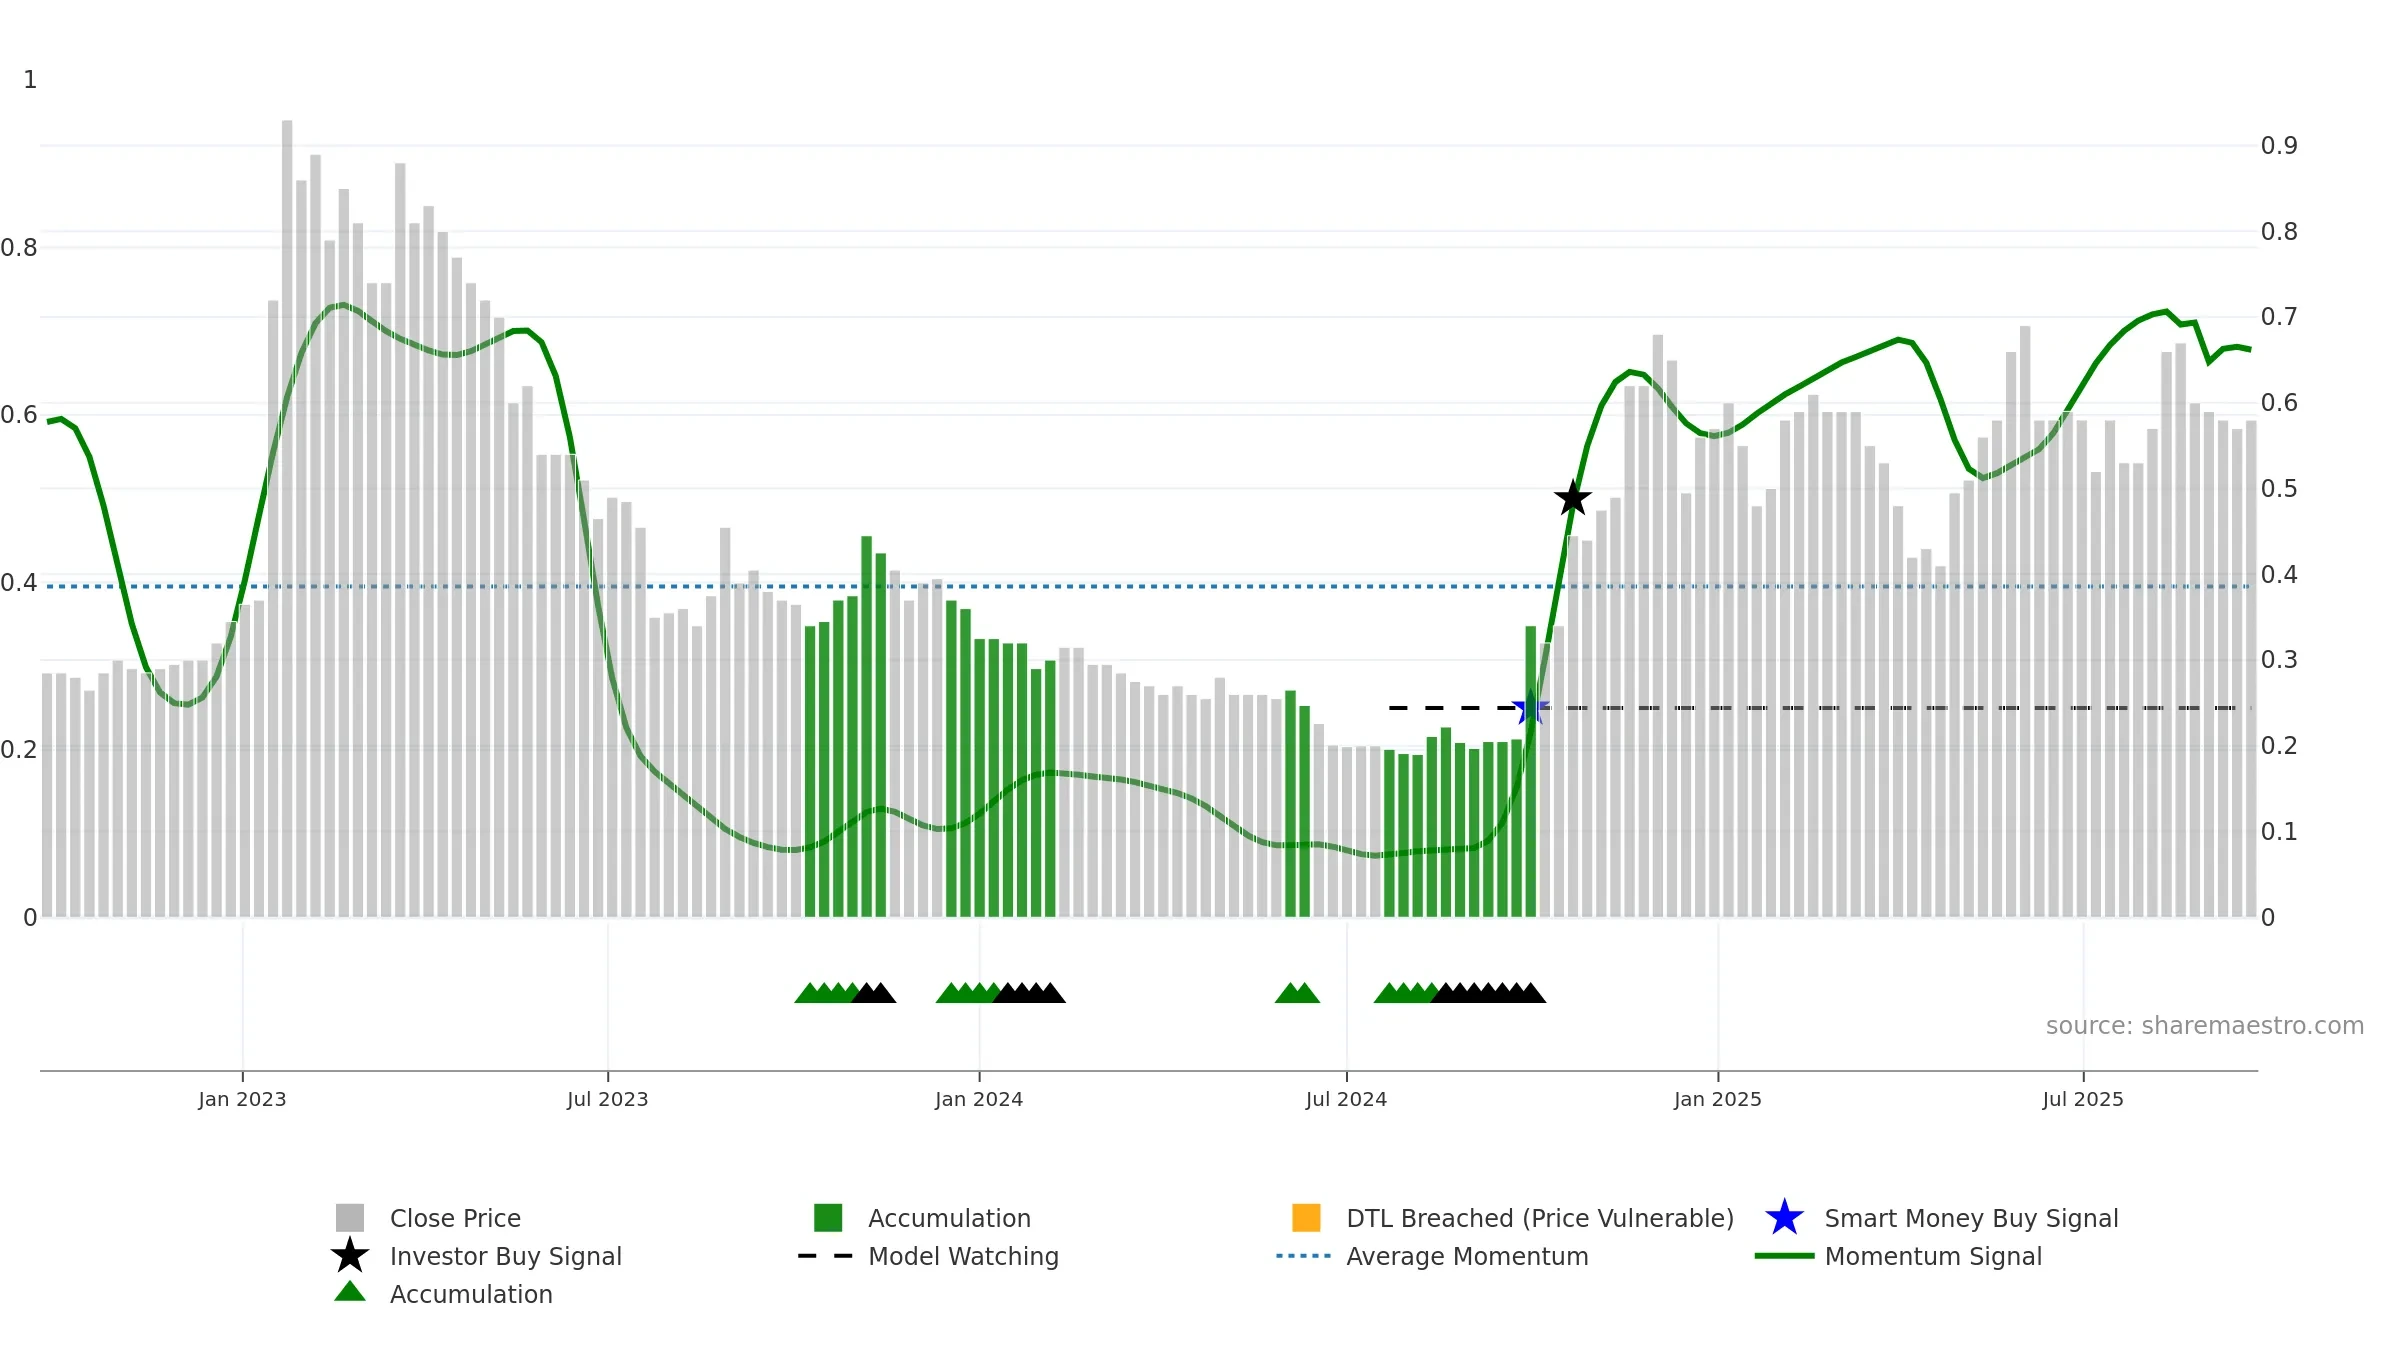Toggle Momentum Signal legend entry
This screenshot has width=2400, height=1350.
(x=1933, y=1256)
